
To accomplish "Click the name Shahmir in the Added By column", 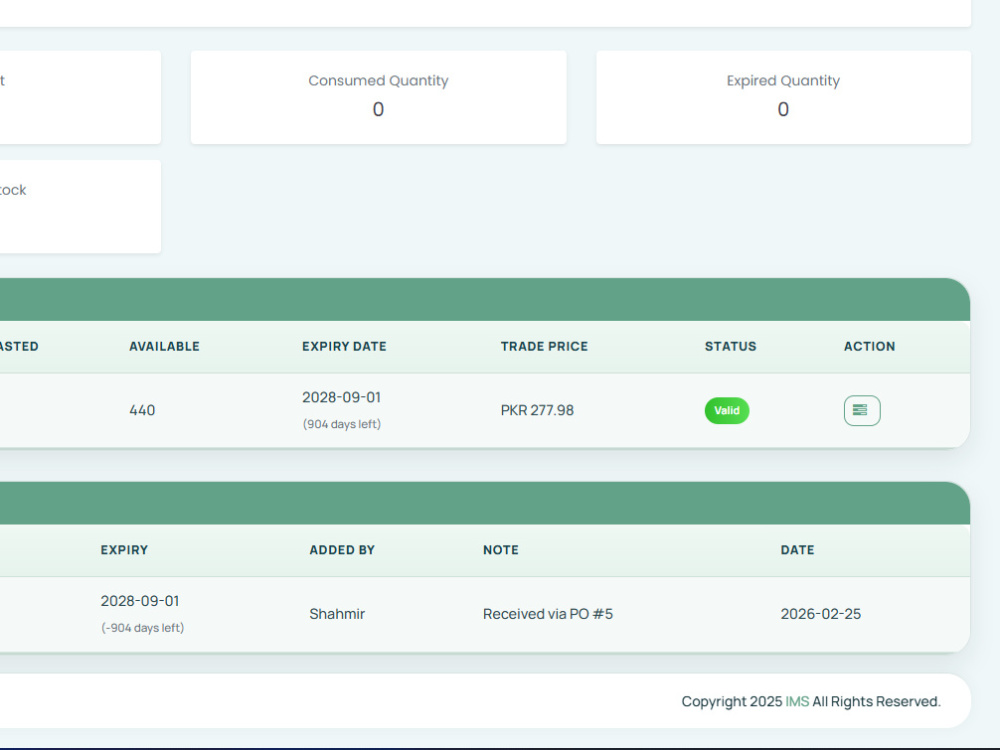I will click(337, 614).
